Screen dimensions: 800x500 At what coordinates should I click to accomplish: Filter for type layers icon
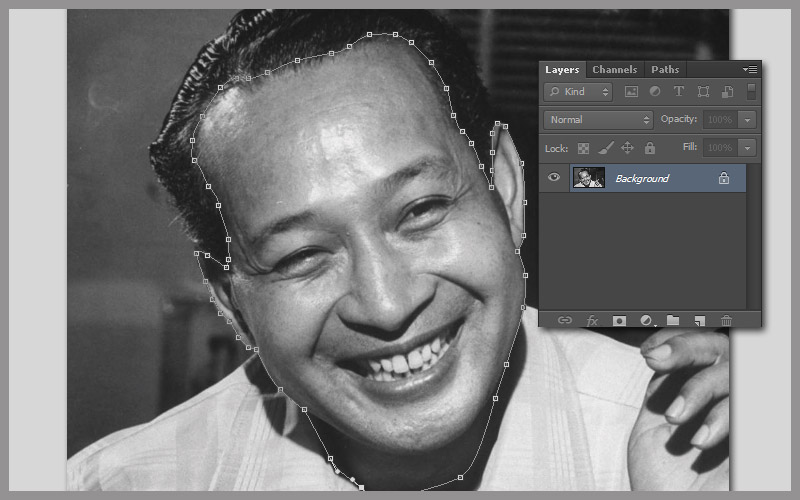[x=679, y=92]
